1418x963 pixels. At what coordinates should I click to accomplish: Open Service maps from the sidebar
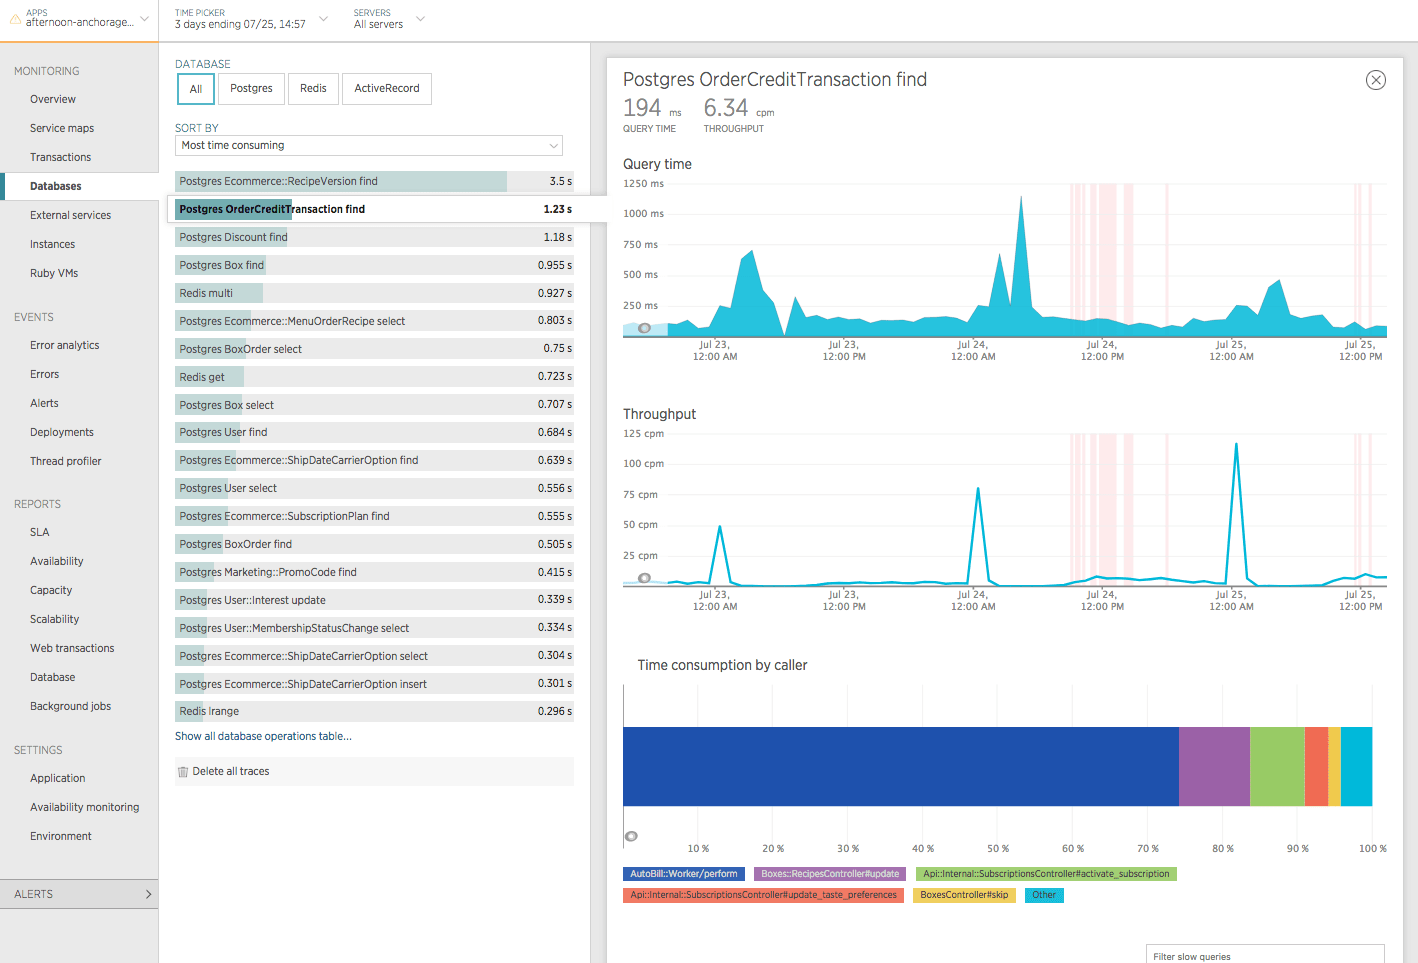[x=62, y=127]
